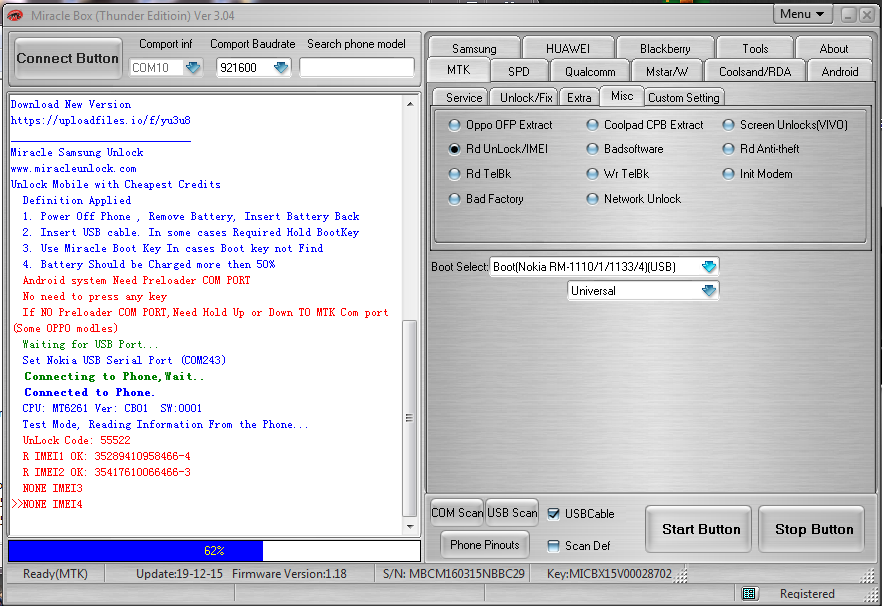Click the S/N: MBCM160315NBBC29 status text
The height and width of the screenshot is (606, 882).
tap(453, 574)
